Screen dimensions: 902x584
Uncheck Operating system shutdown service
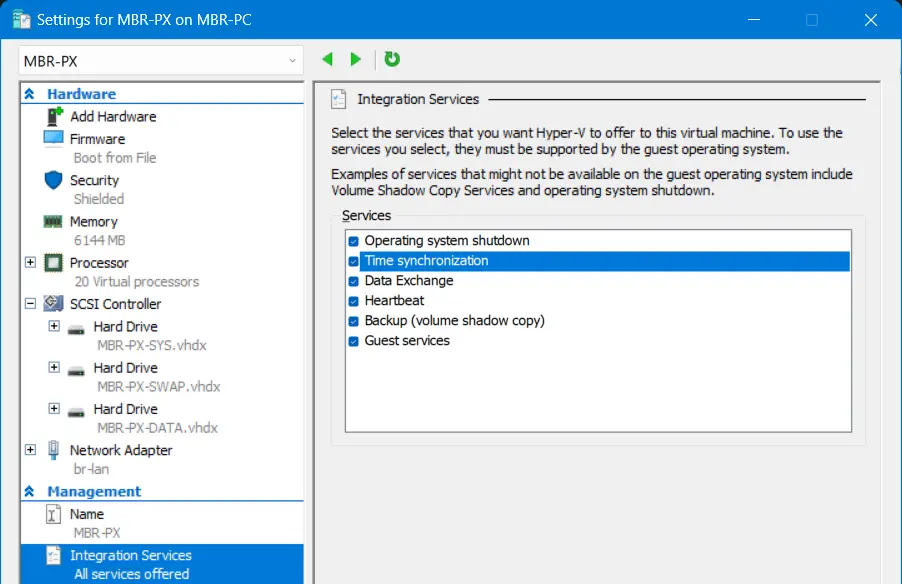pos(353,241)
